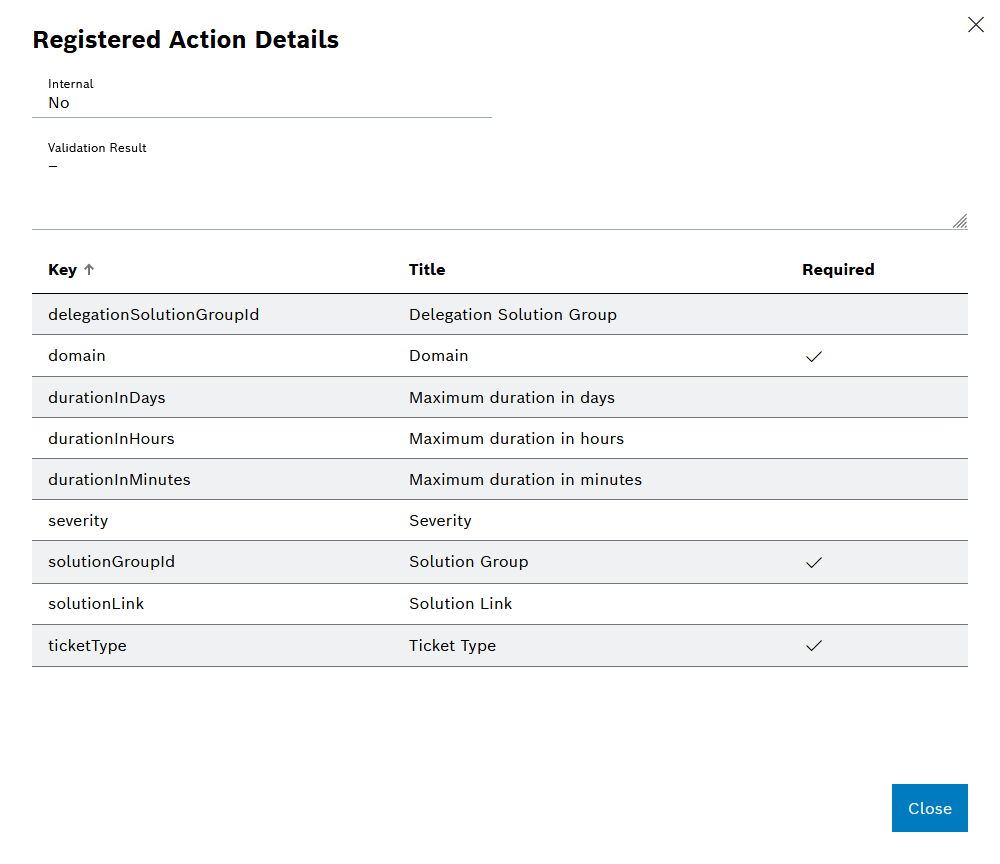Click the Required column header

click(x=838, y=269)
